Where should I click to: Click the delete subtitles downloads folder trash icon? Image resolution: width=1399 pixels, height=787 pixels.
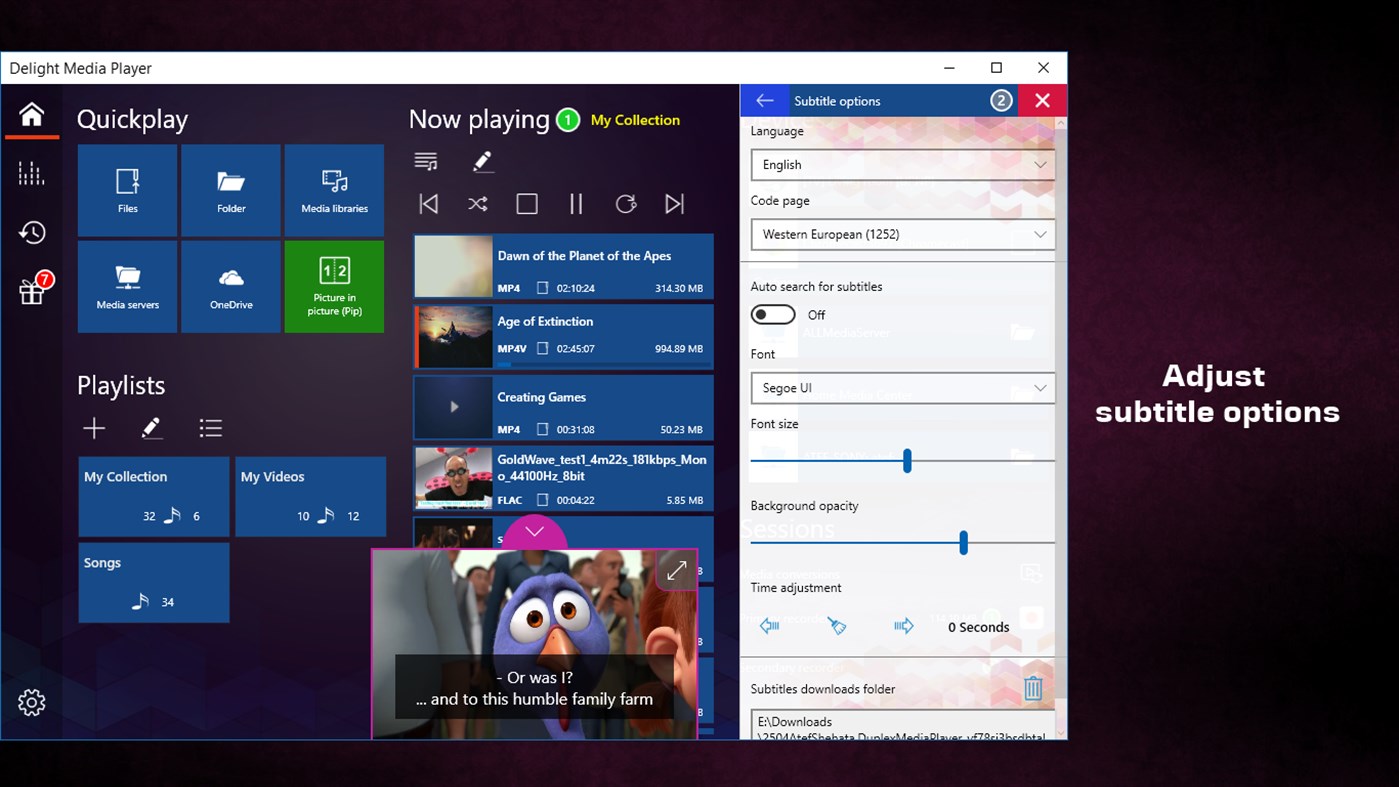click(x=1033, y=687)
